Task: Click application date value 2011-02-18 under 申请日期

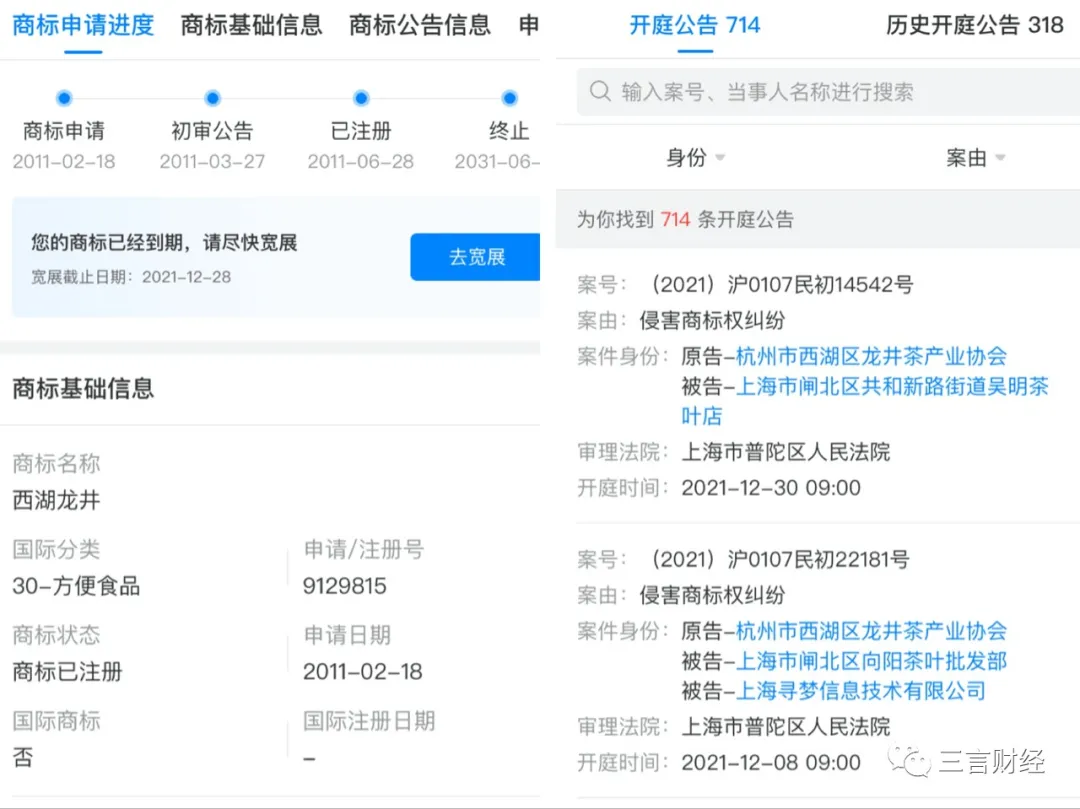Action: coord(362,671)
